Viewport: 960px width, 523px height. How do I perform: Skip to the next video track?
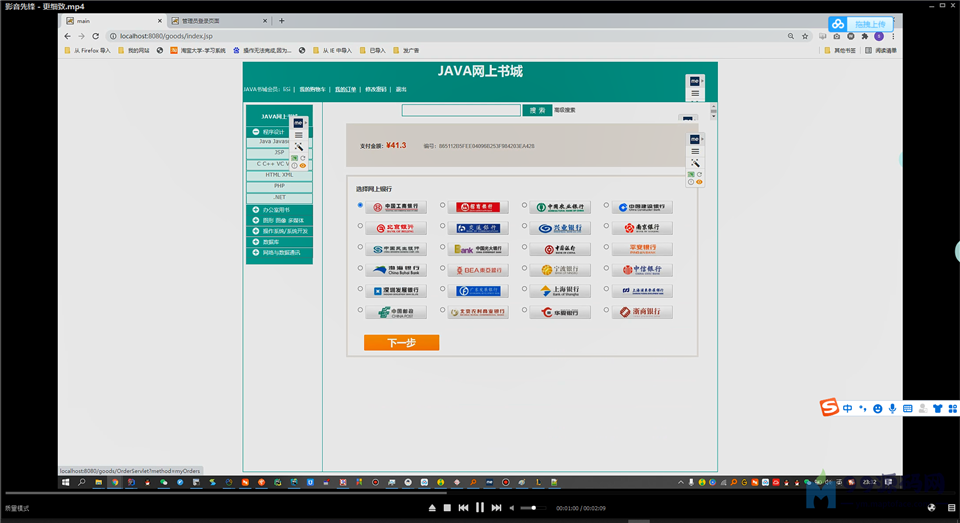(x=497, y=508)
